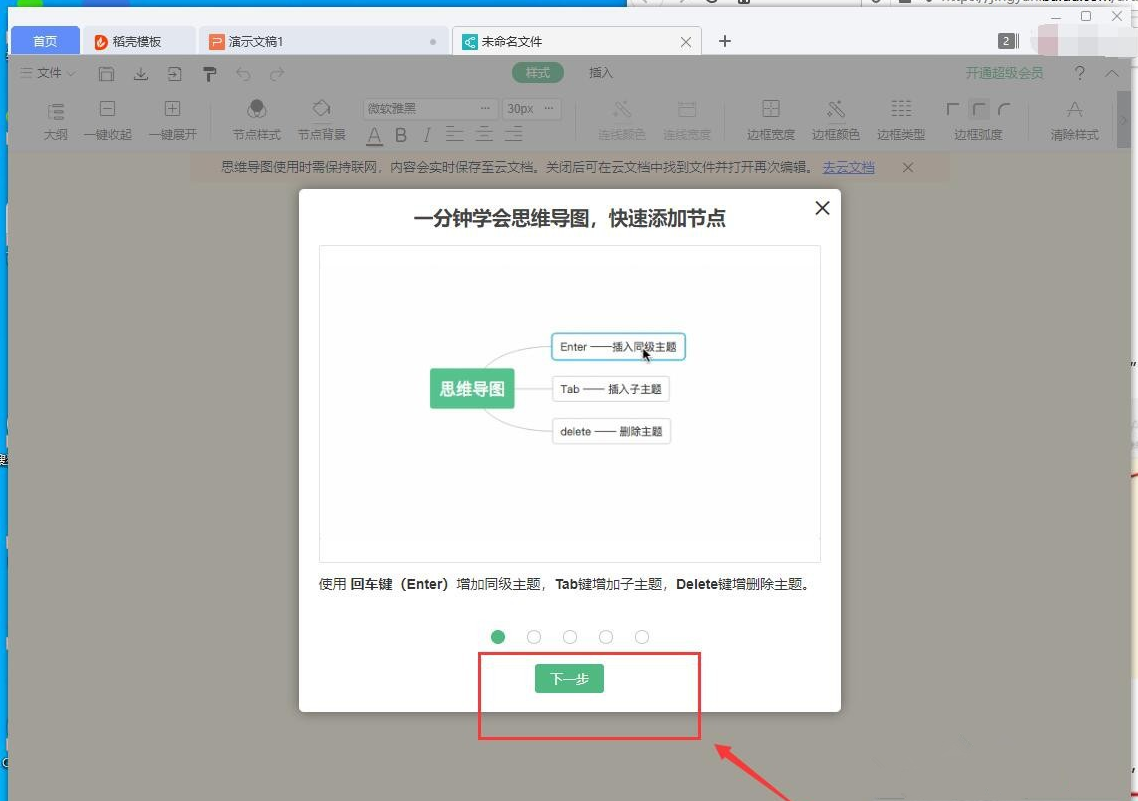Click the undo arrow icon
The width and height of the screenshot is (1138, 801).
coord(243,73)
